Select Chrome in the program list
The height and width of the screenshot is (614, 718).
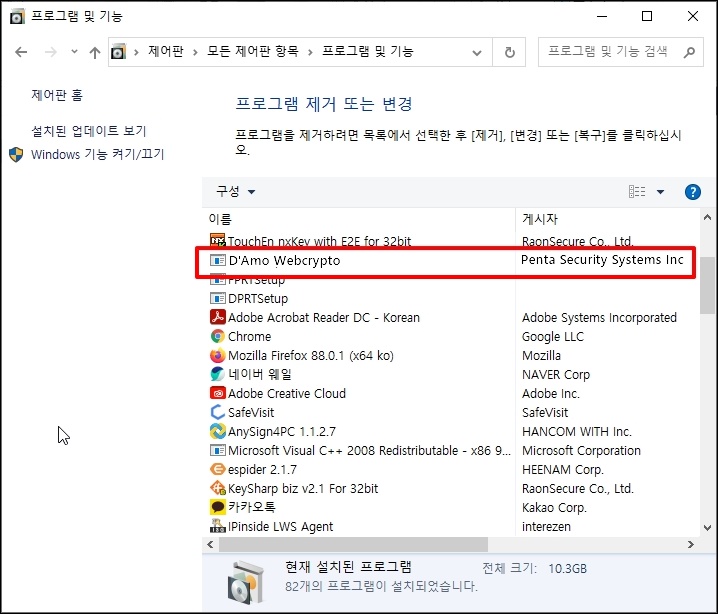[x=250, y=337]
